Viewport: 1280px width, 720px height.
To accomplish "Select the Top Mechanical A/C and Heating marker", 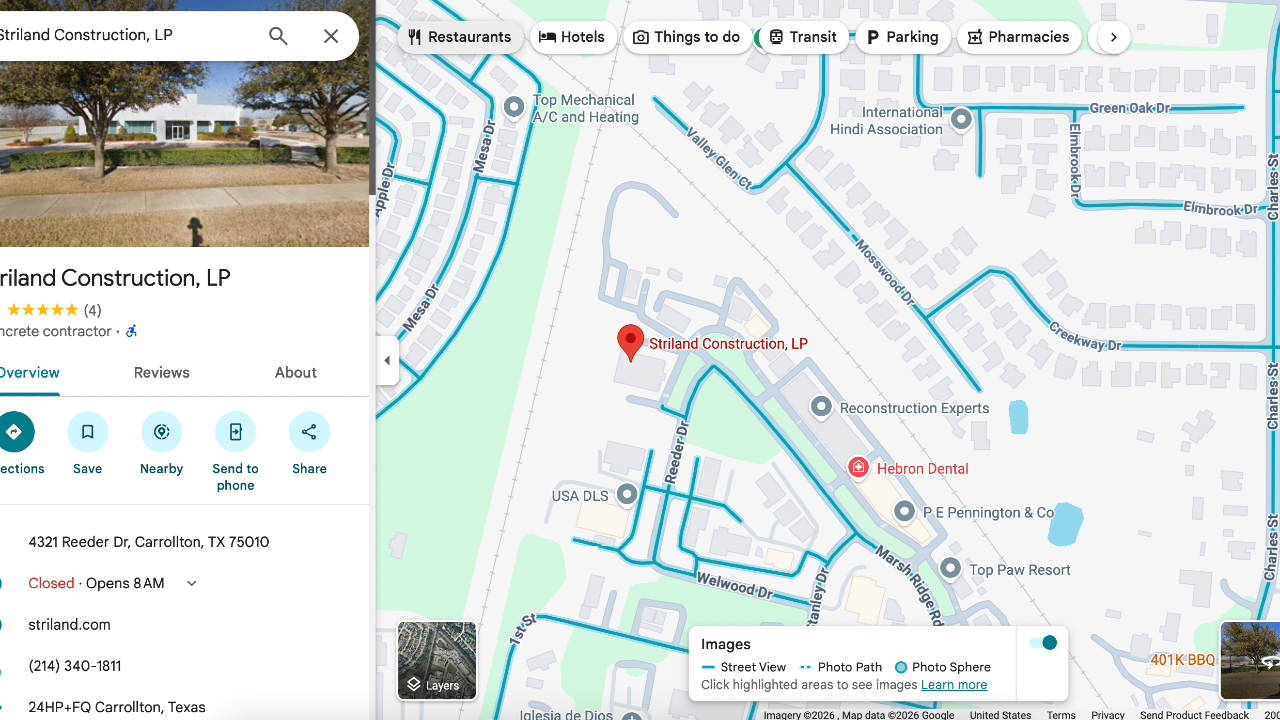I will 514,107.
